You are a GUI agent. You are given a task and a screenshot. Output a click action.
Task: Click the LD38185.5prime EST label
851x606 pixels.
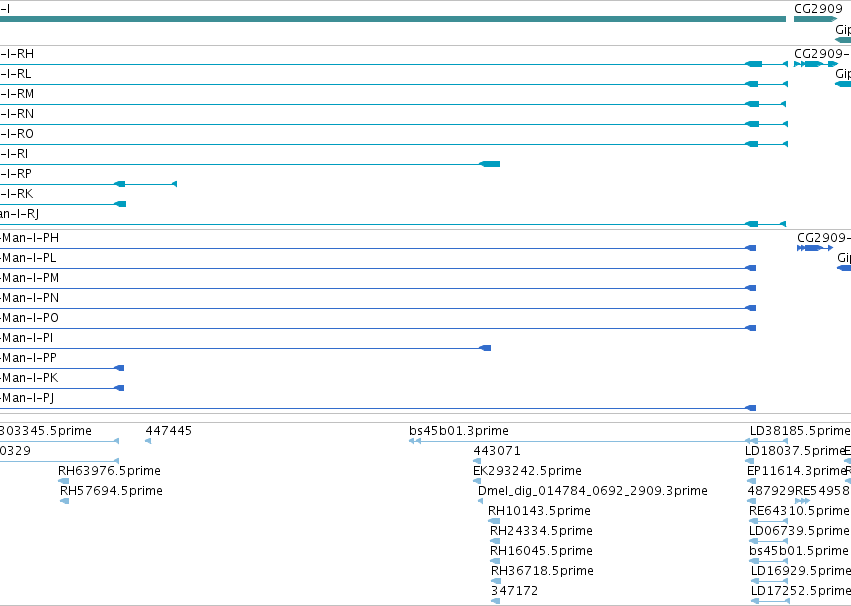(x=801, y=431)
